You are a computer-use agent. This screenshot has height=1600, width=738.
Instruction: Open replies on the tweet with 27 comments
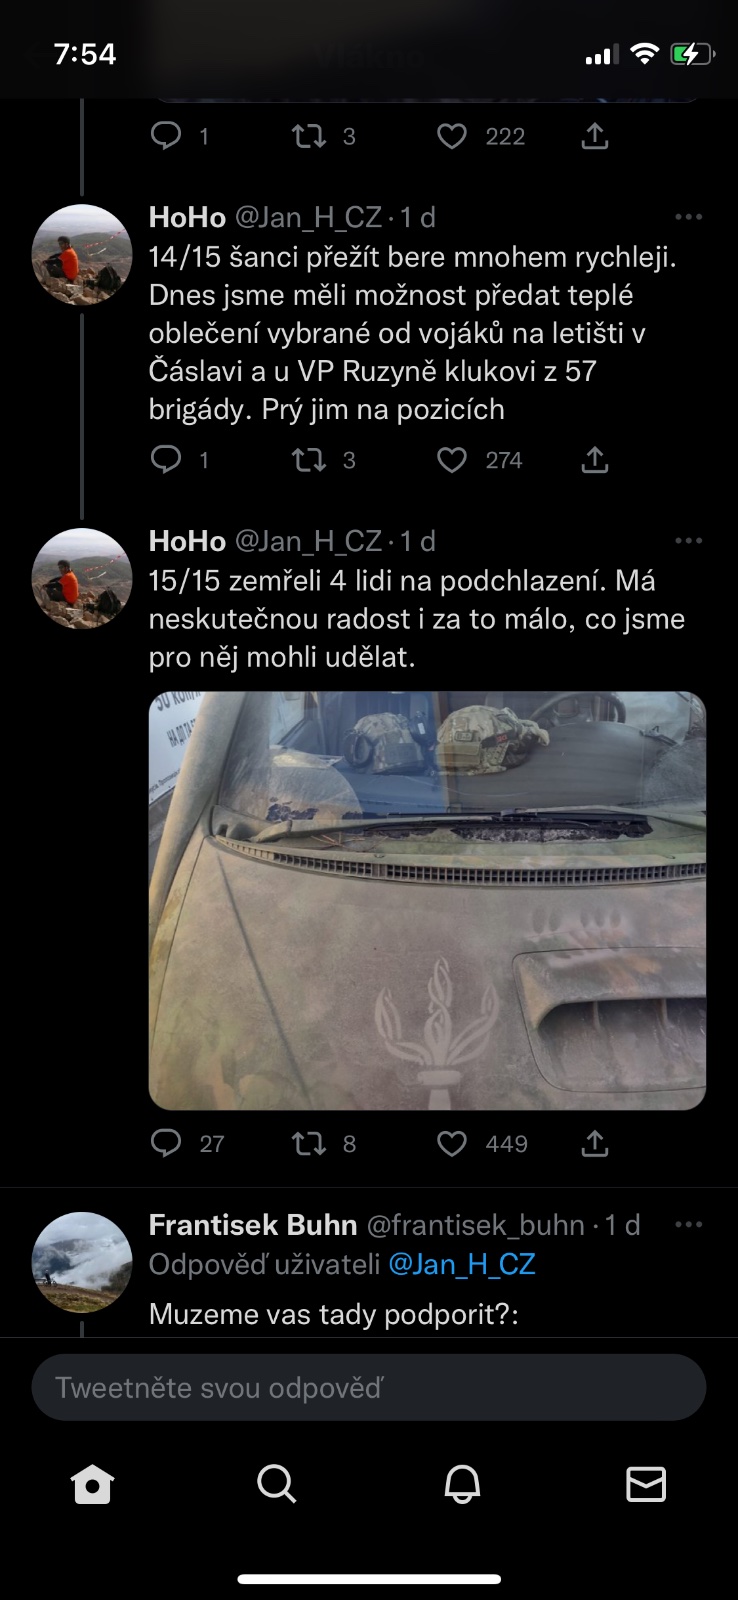[166, 1143]
